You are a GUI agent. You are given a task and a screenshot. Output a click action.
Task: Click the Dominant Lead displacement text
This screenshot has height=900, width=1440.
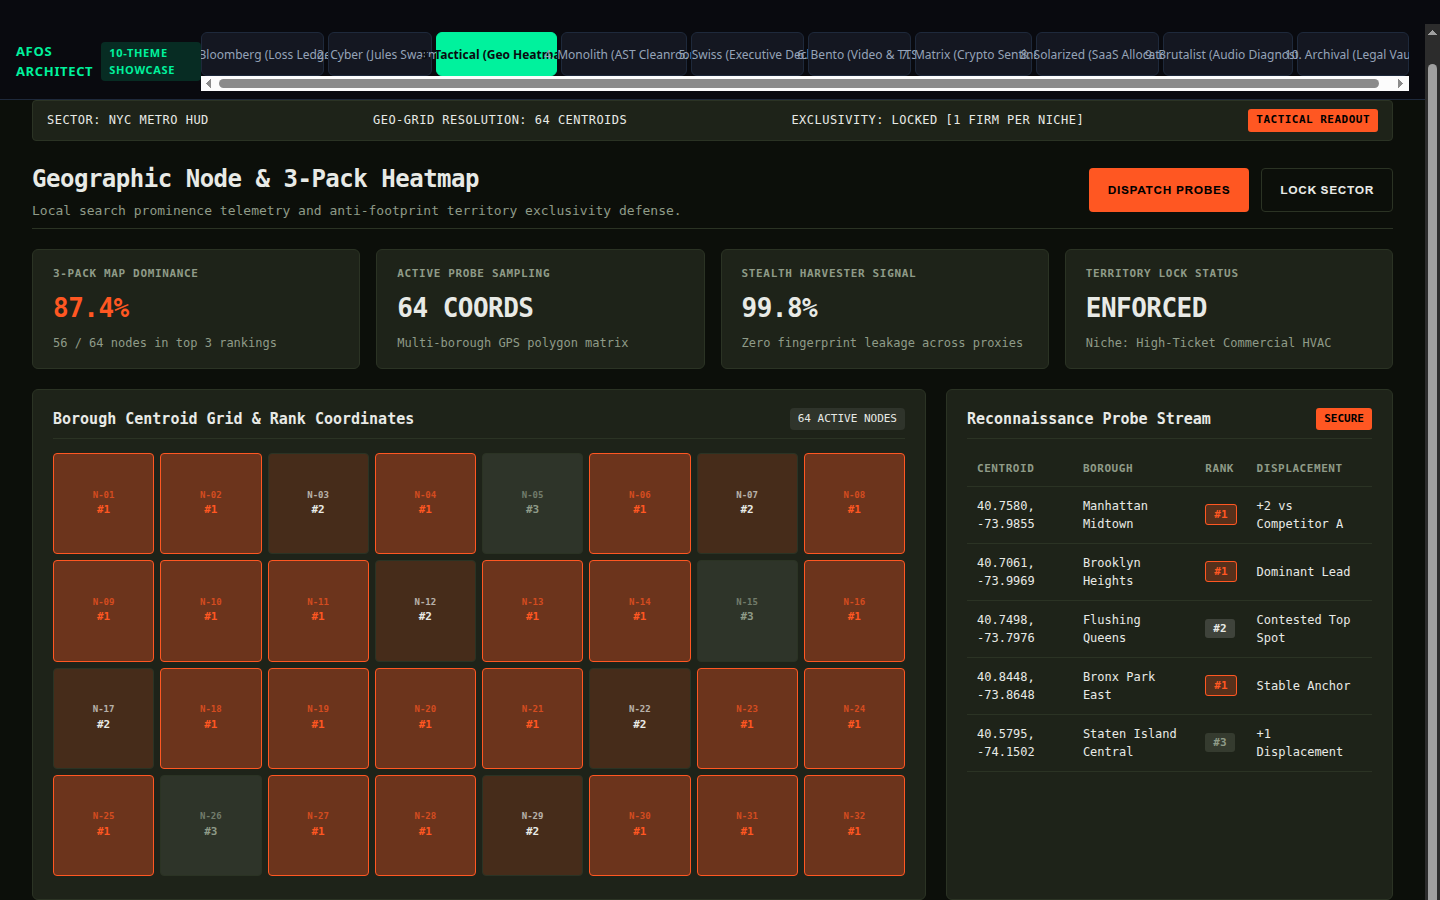tap(1303, 572)
